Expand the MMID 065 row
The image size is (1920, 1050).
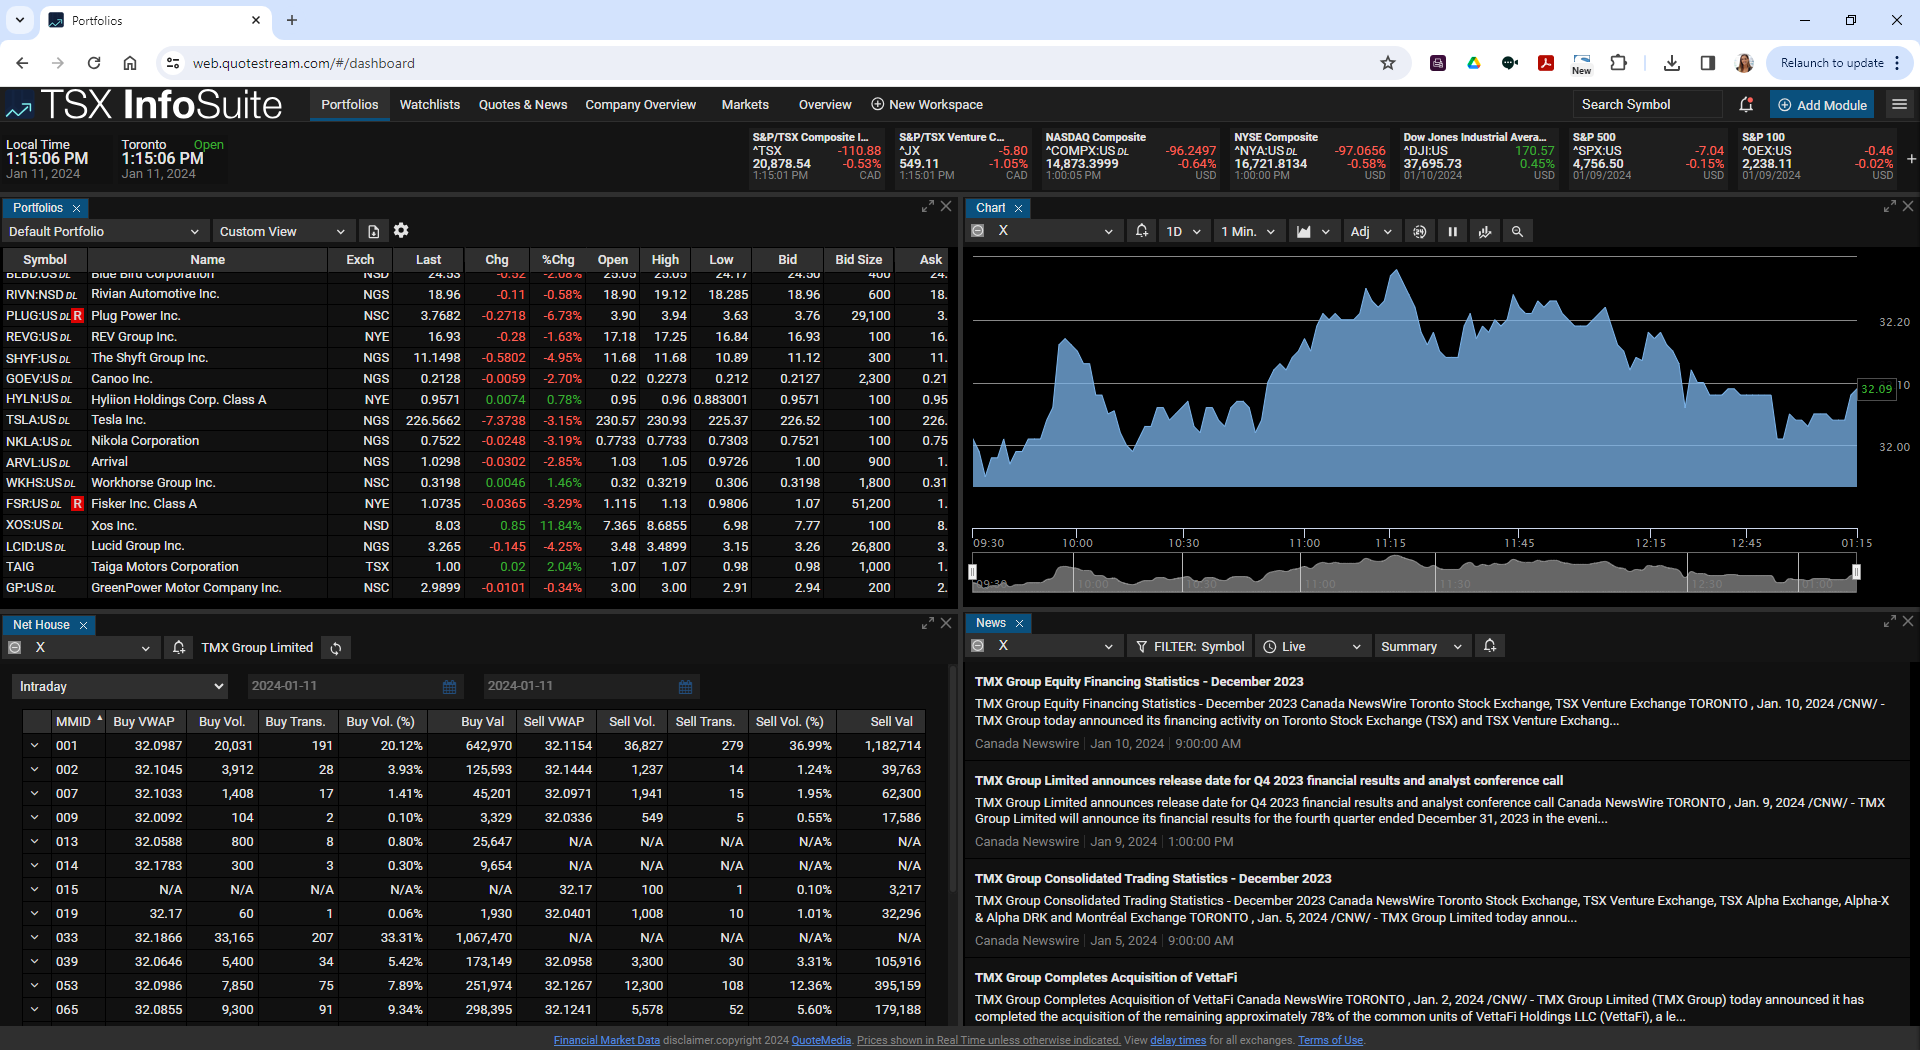coord(35,1009)
